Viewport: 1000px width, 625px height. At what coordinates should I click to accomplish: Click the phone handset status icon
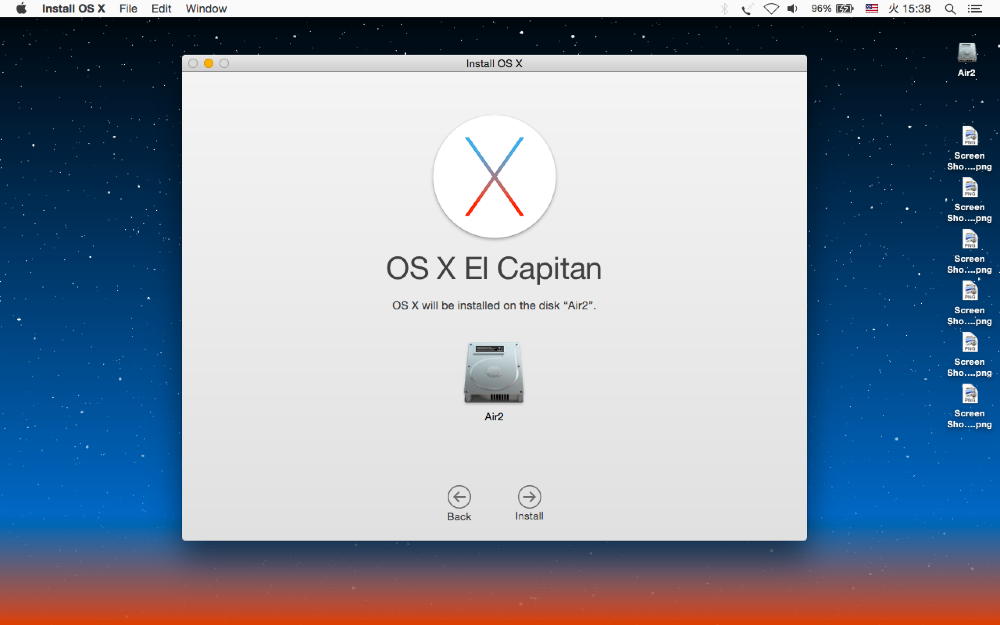[x=746, y=8]
